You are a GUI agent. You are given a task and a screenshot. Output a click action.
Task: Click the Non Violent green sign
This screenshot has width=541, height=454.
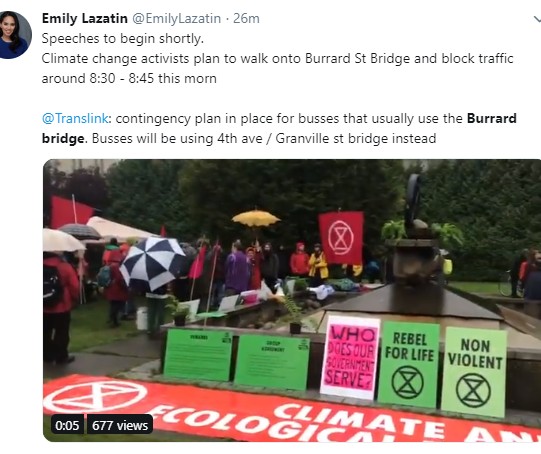click(x=474, y=372)
